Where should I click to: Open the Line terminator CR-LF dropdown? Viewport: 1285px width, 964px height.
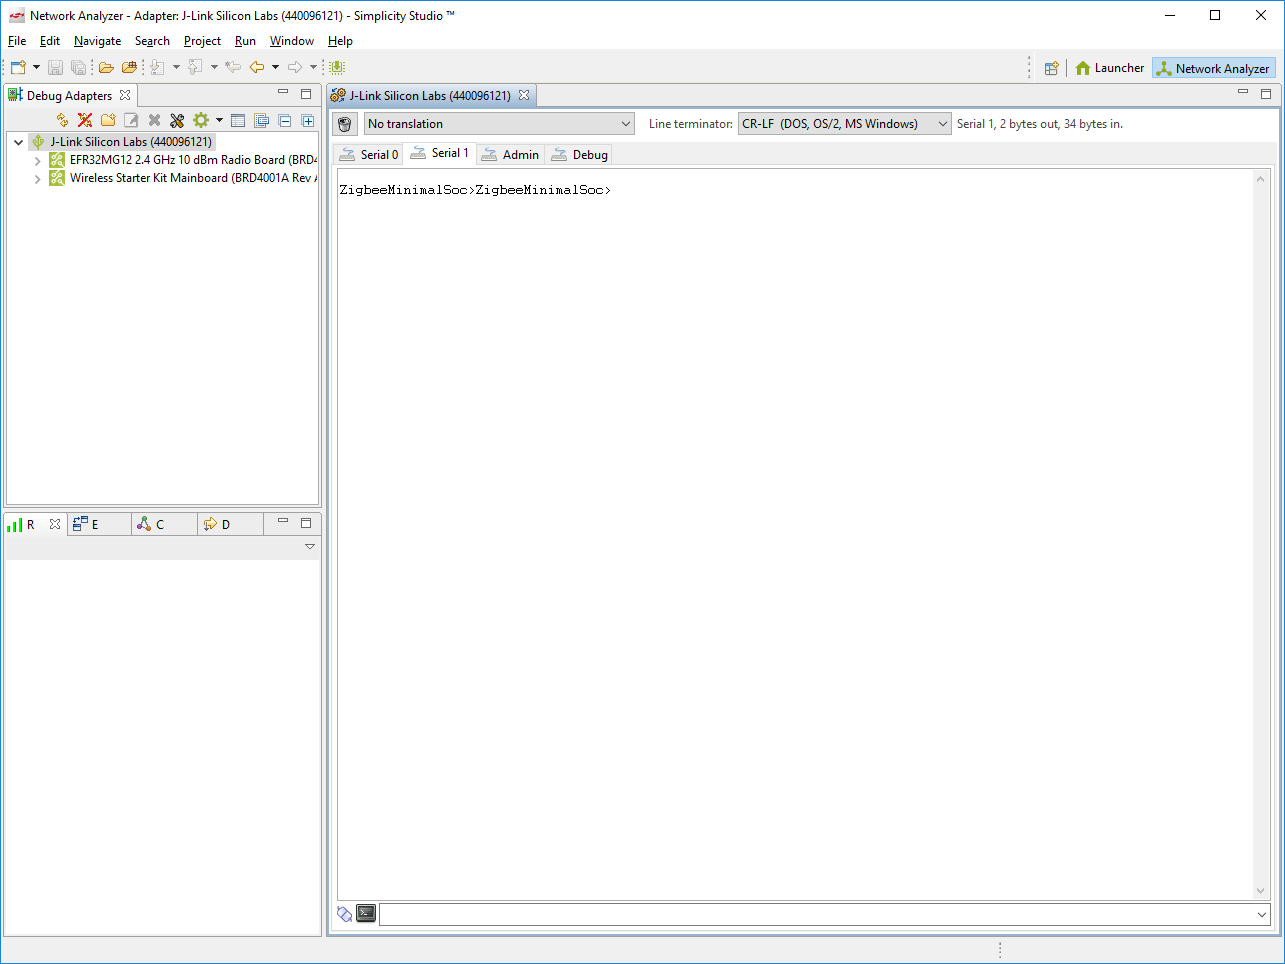(x=844, y=124)
